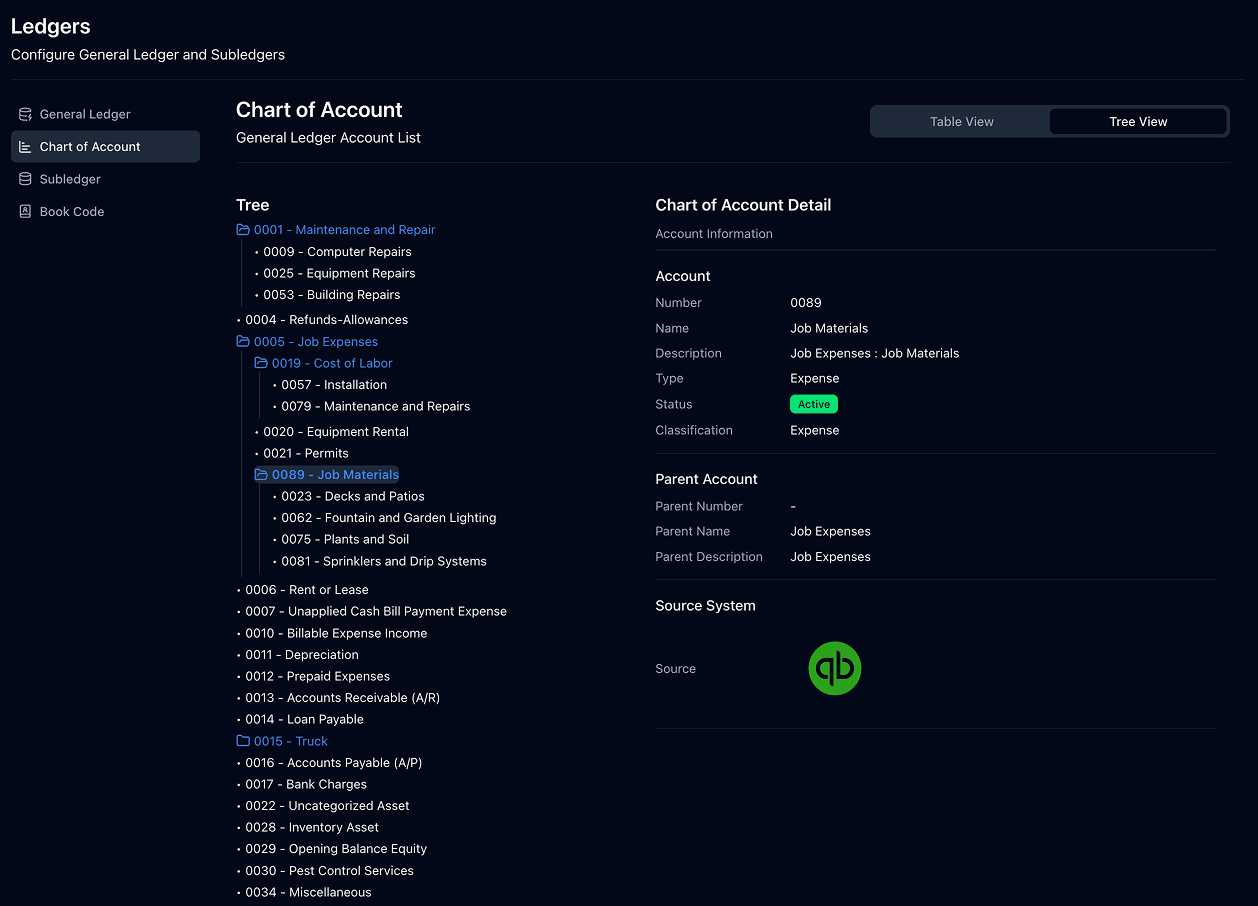Collapse the 0089 Job Materials folder icon
The width and height of the screenshot is (1258, 906).
point(261,475)
